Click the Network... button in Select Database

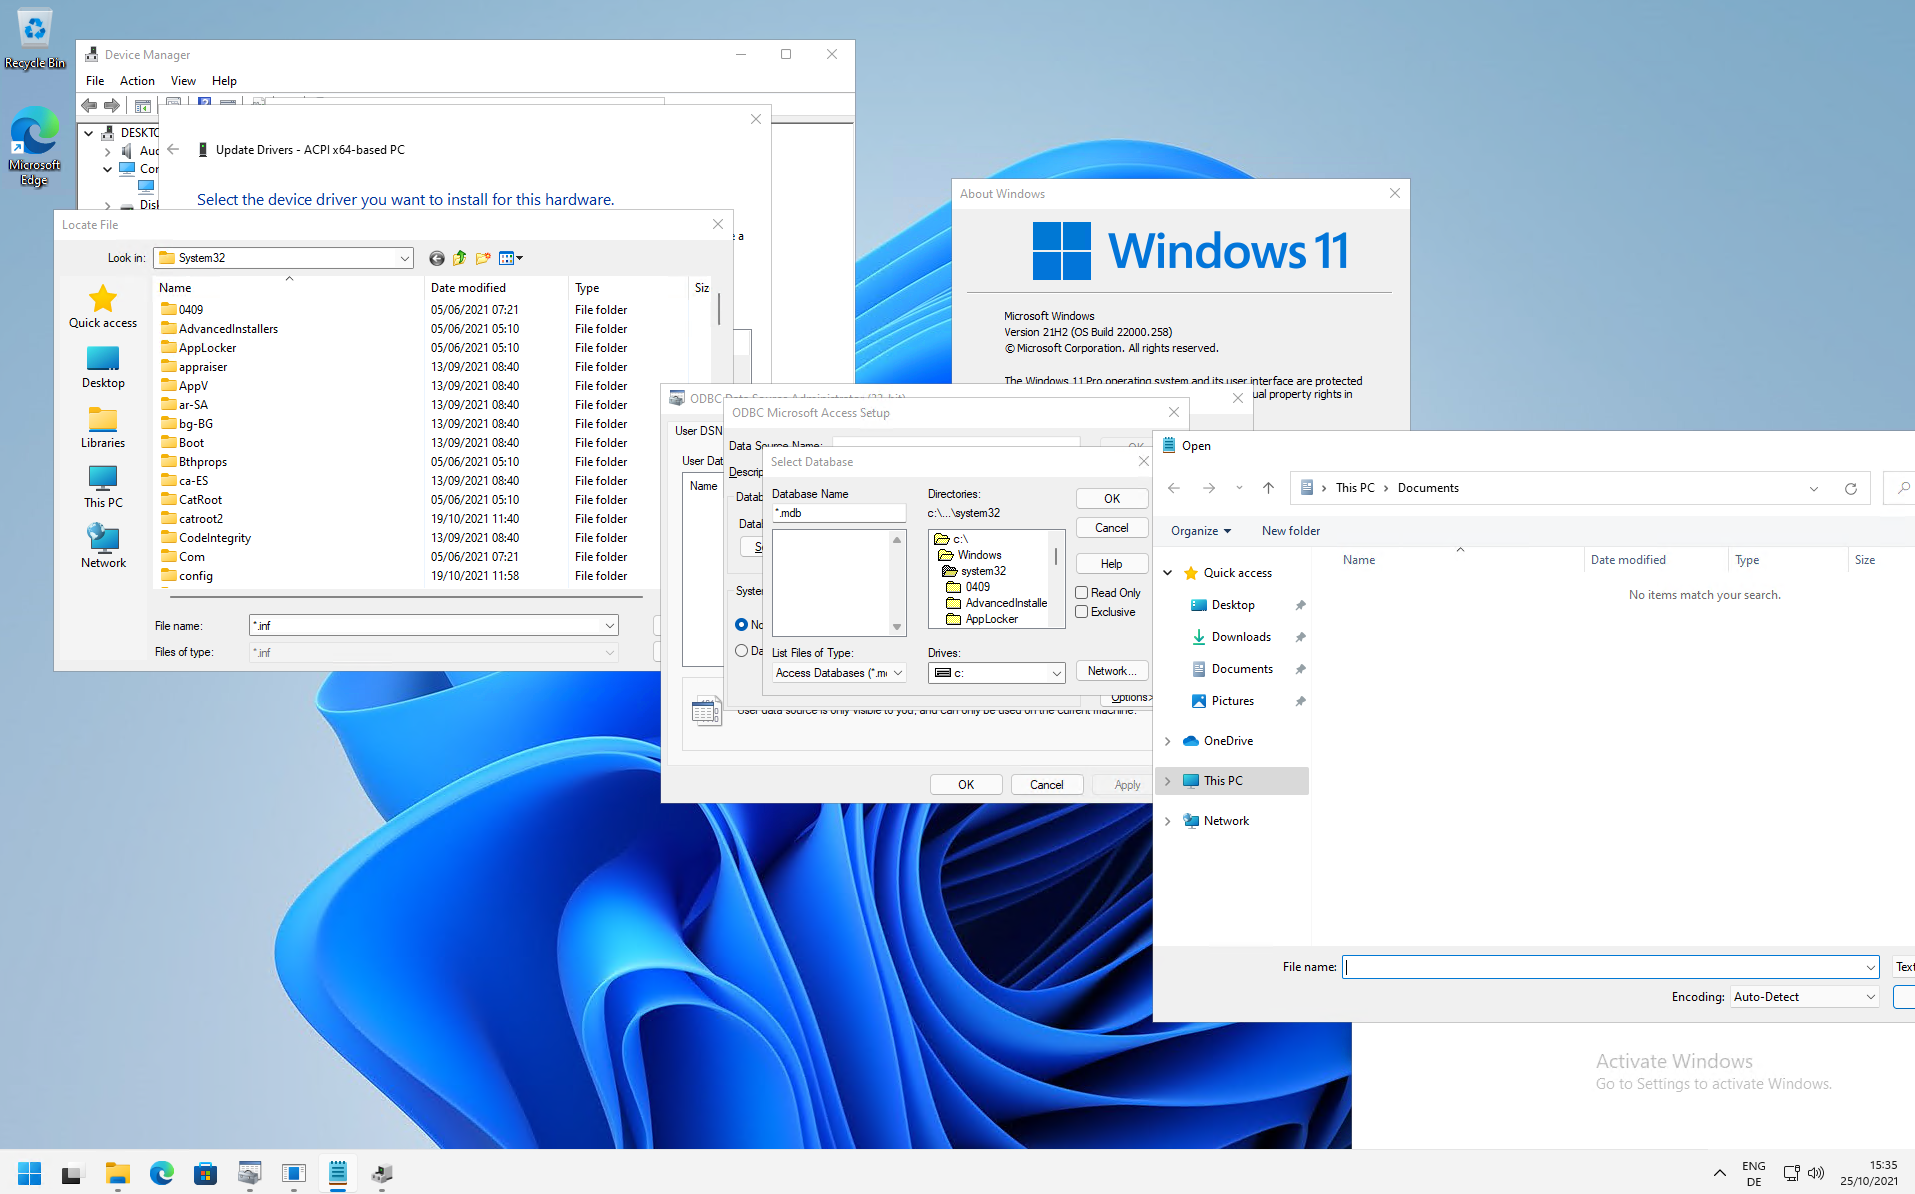point(1112,671)
